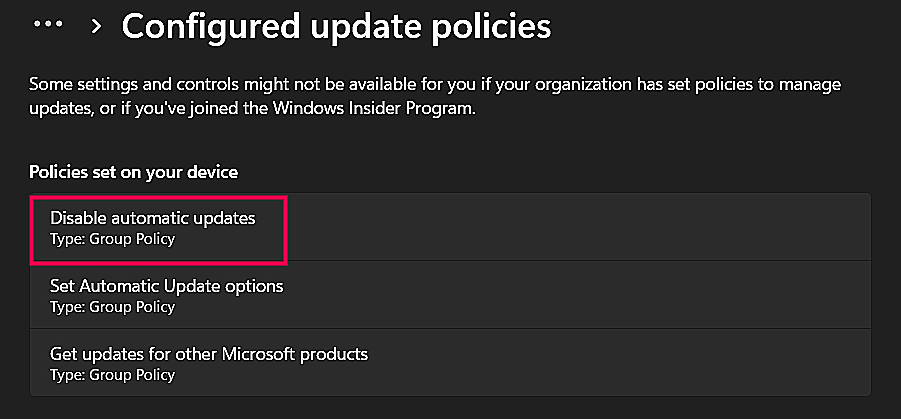Viewport: 901px width, 419px height.
Task: Click empty right side of Set Automatic Update options row
Action: click(650, 295)
